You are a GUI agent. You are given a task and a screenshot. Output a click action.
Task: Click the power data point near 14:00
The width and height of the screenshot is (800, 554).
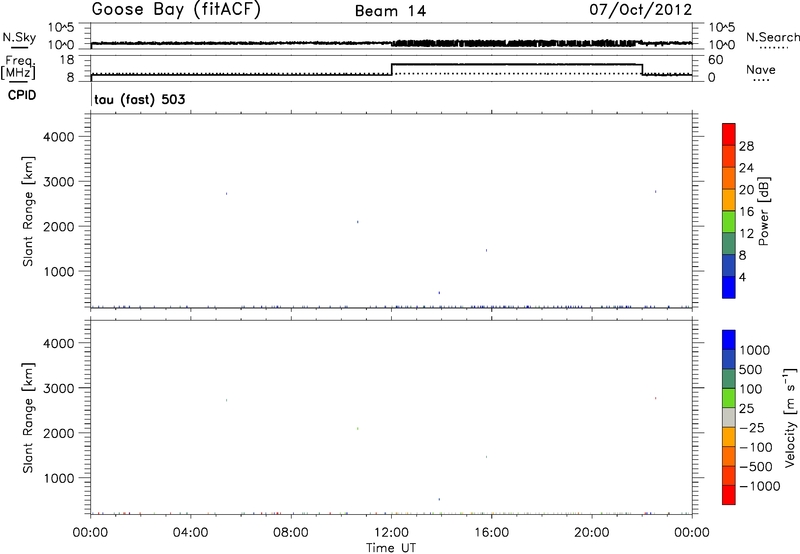click(x=439, y=293)
